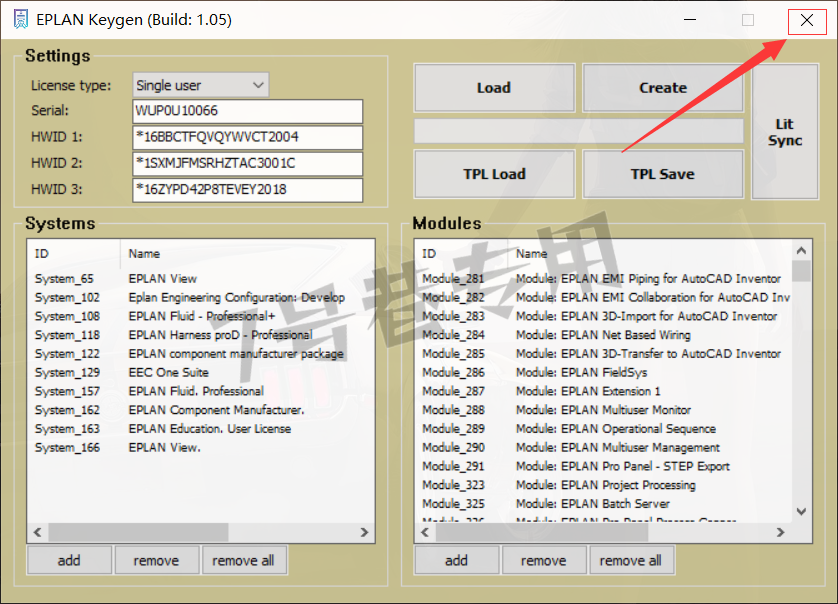The image size is (838, 604).
Task: Select the EPLAN Pro Panel - STEP Export row
Action: coord(604,466)
